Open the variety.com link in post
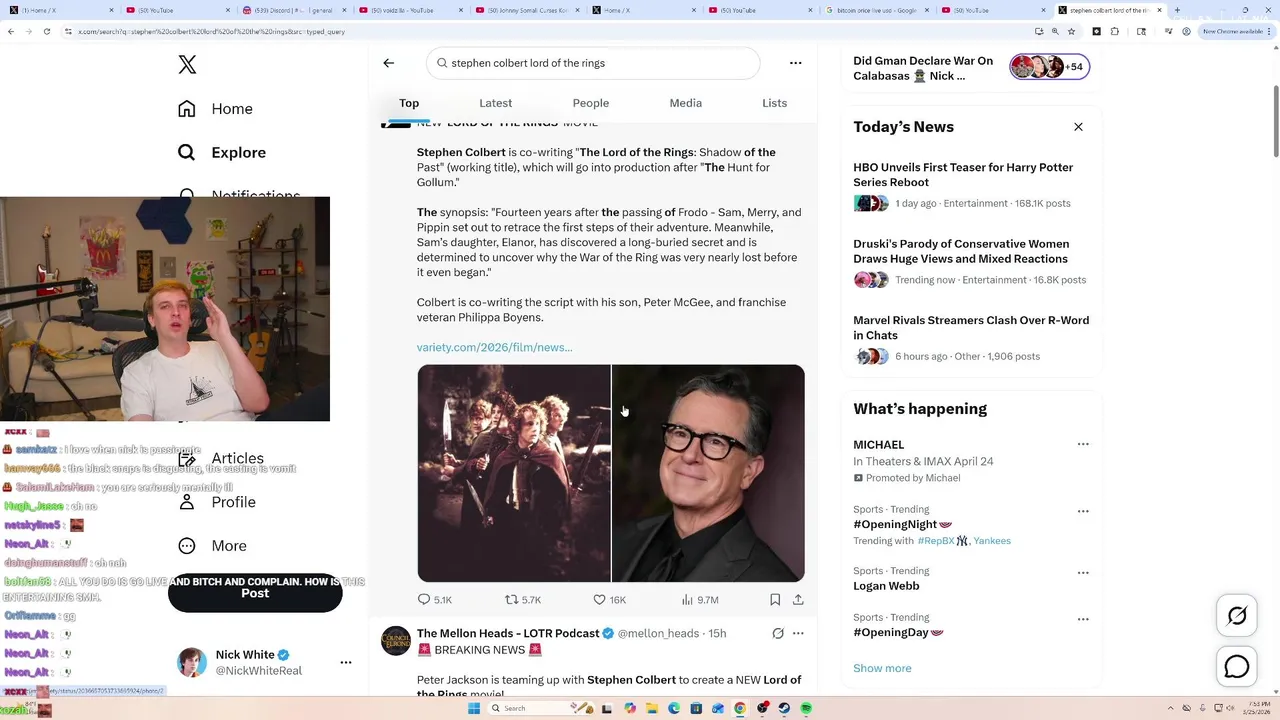Image resolution: width=1280 pixels, height=720 pixels. [x=495, y=347]
